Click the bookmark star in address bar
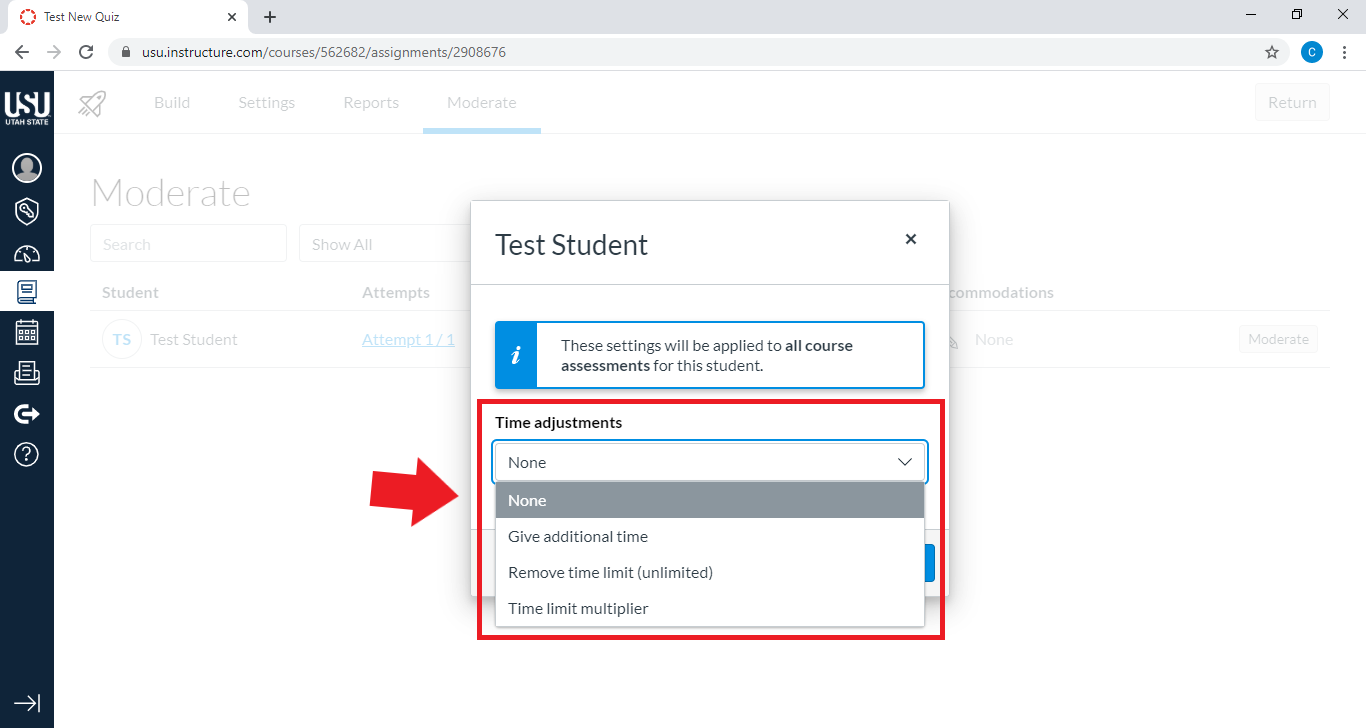 click(1271, 51)
